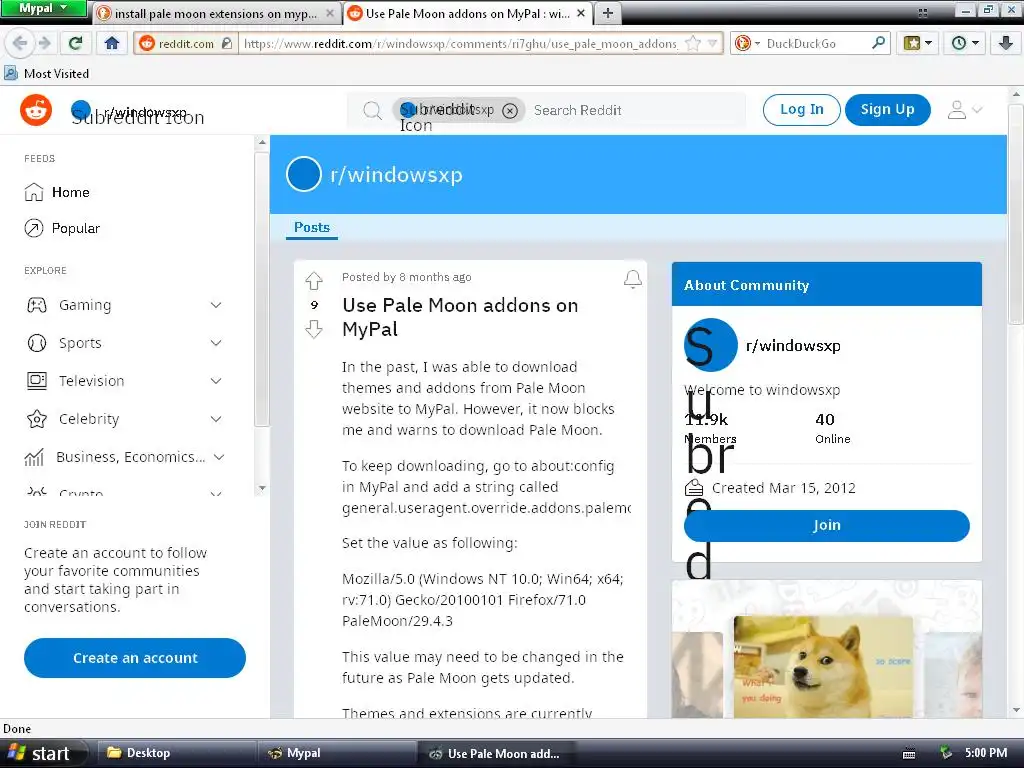Expand the Gaming category
The height and width of the screenshot is (768, 1024).
216,305
